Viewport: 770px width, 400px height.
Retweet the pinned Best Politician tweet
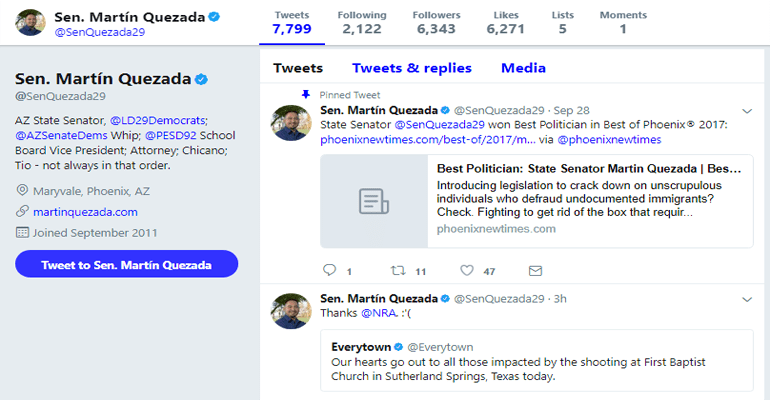pyautogui.click(x=398, y=271)
